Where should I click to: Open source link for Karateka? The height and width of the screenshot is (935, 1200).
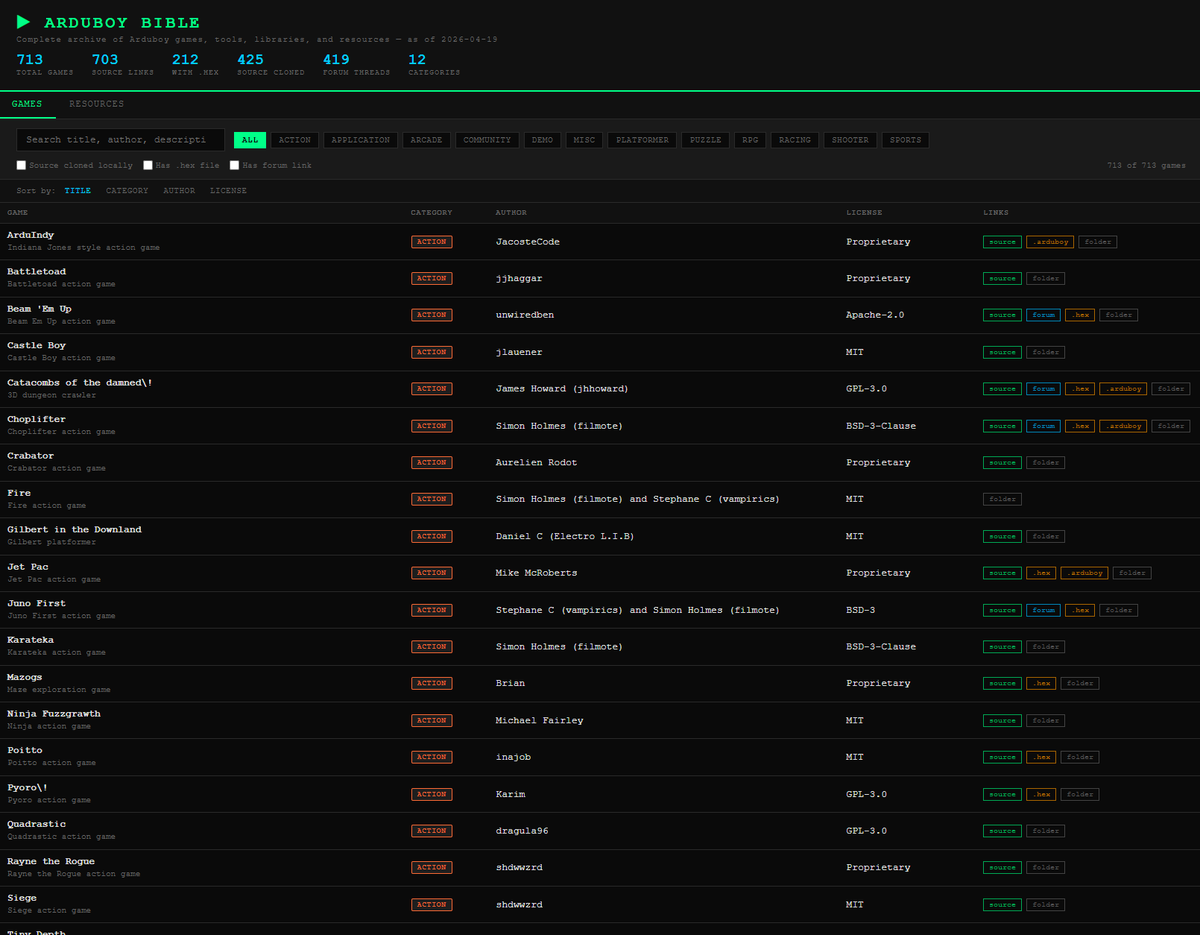[x=1002, y=647]
